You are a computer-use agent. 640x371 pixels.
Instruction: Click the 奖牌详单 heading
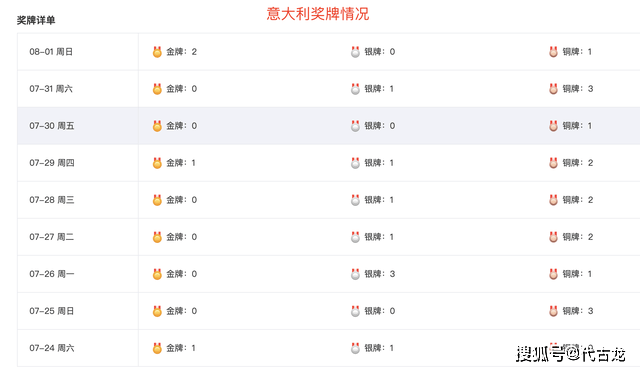36,20
